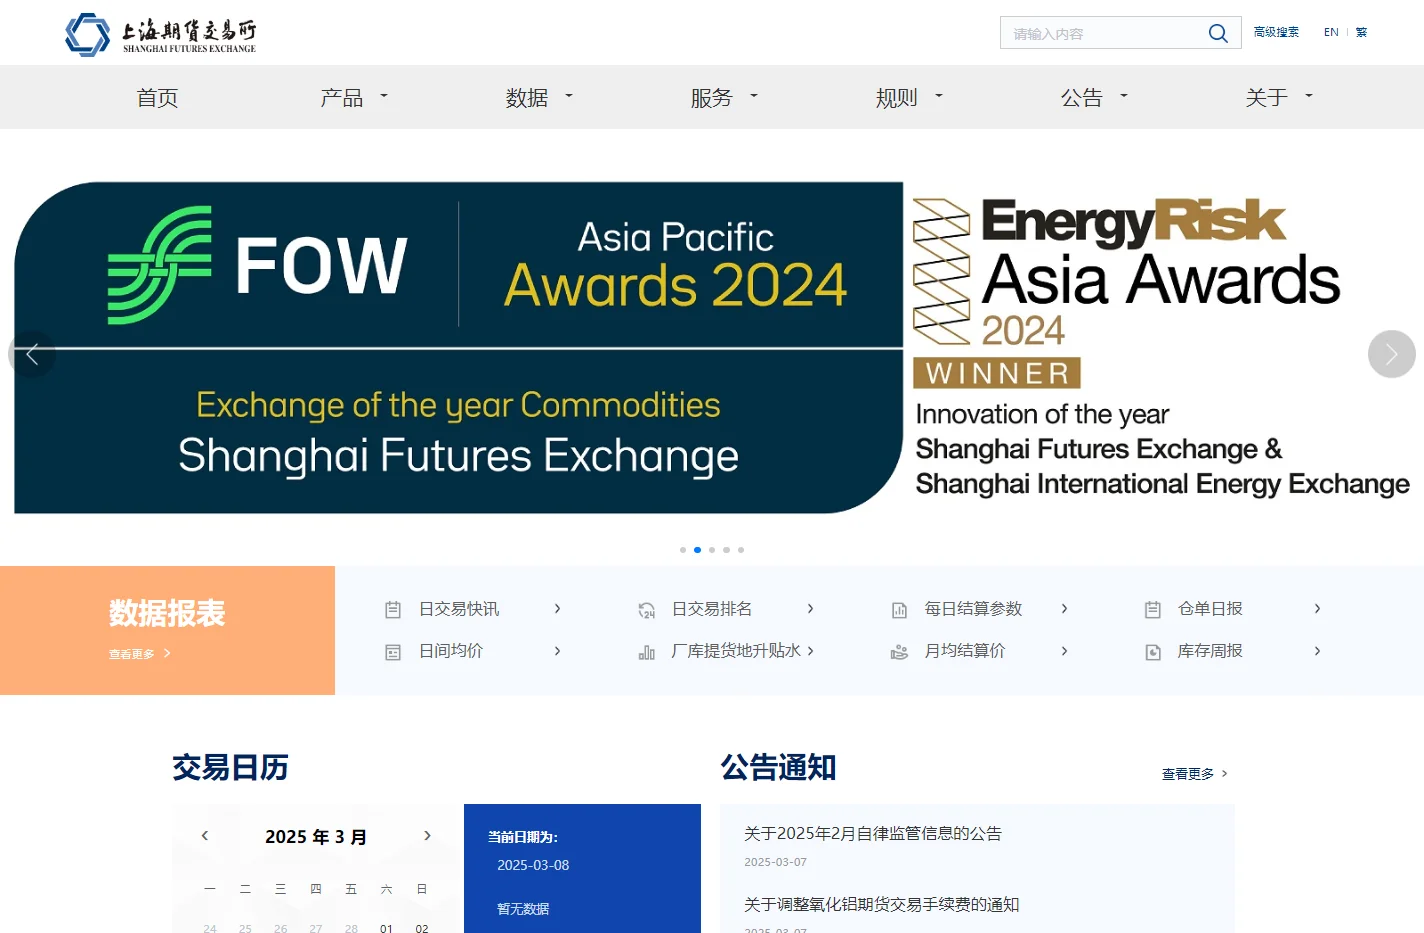
Task: Open 查看更多 under 数据报表
Action: coord(139,654)
